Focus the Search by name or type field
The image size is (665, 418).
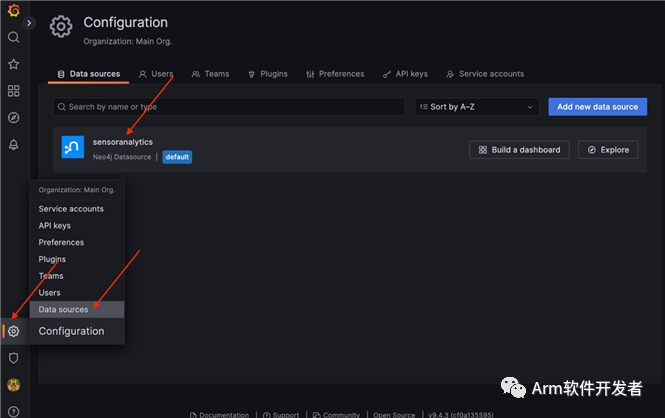point(229,107)
